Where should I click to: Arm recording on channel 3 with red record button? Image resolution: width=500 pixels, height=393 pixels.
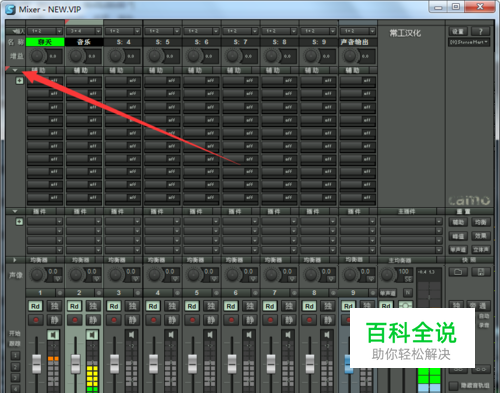114,320
